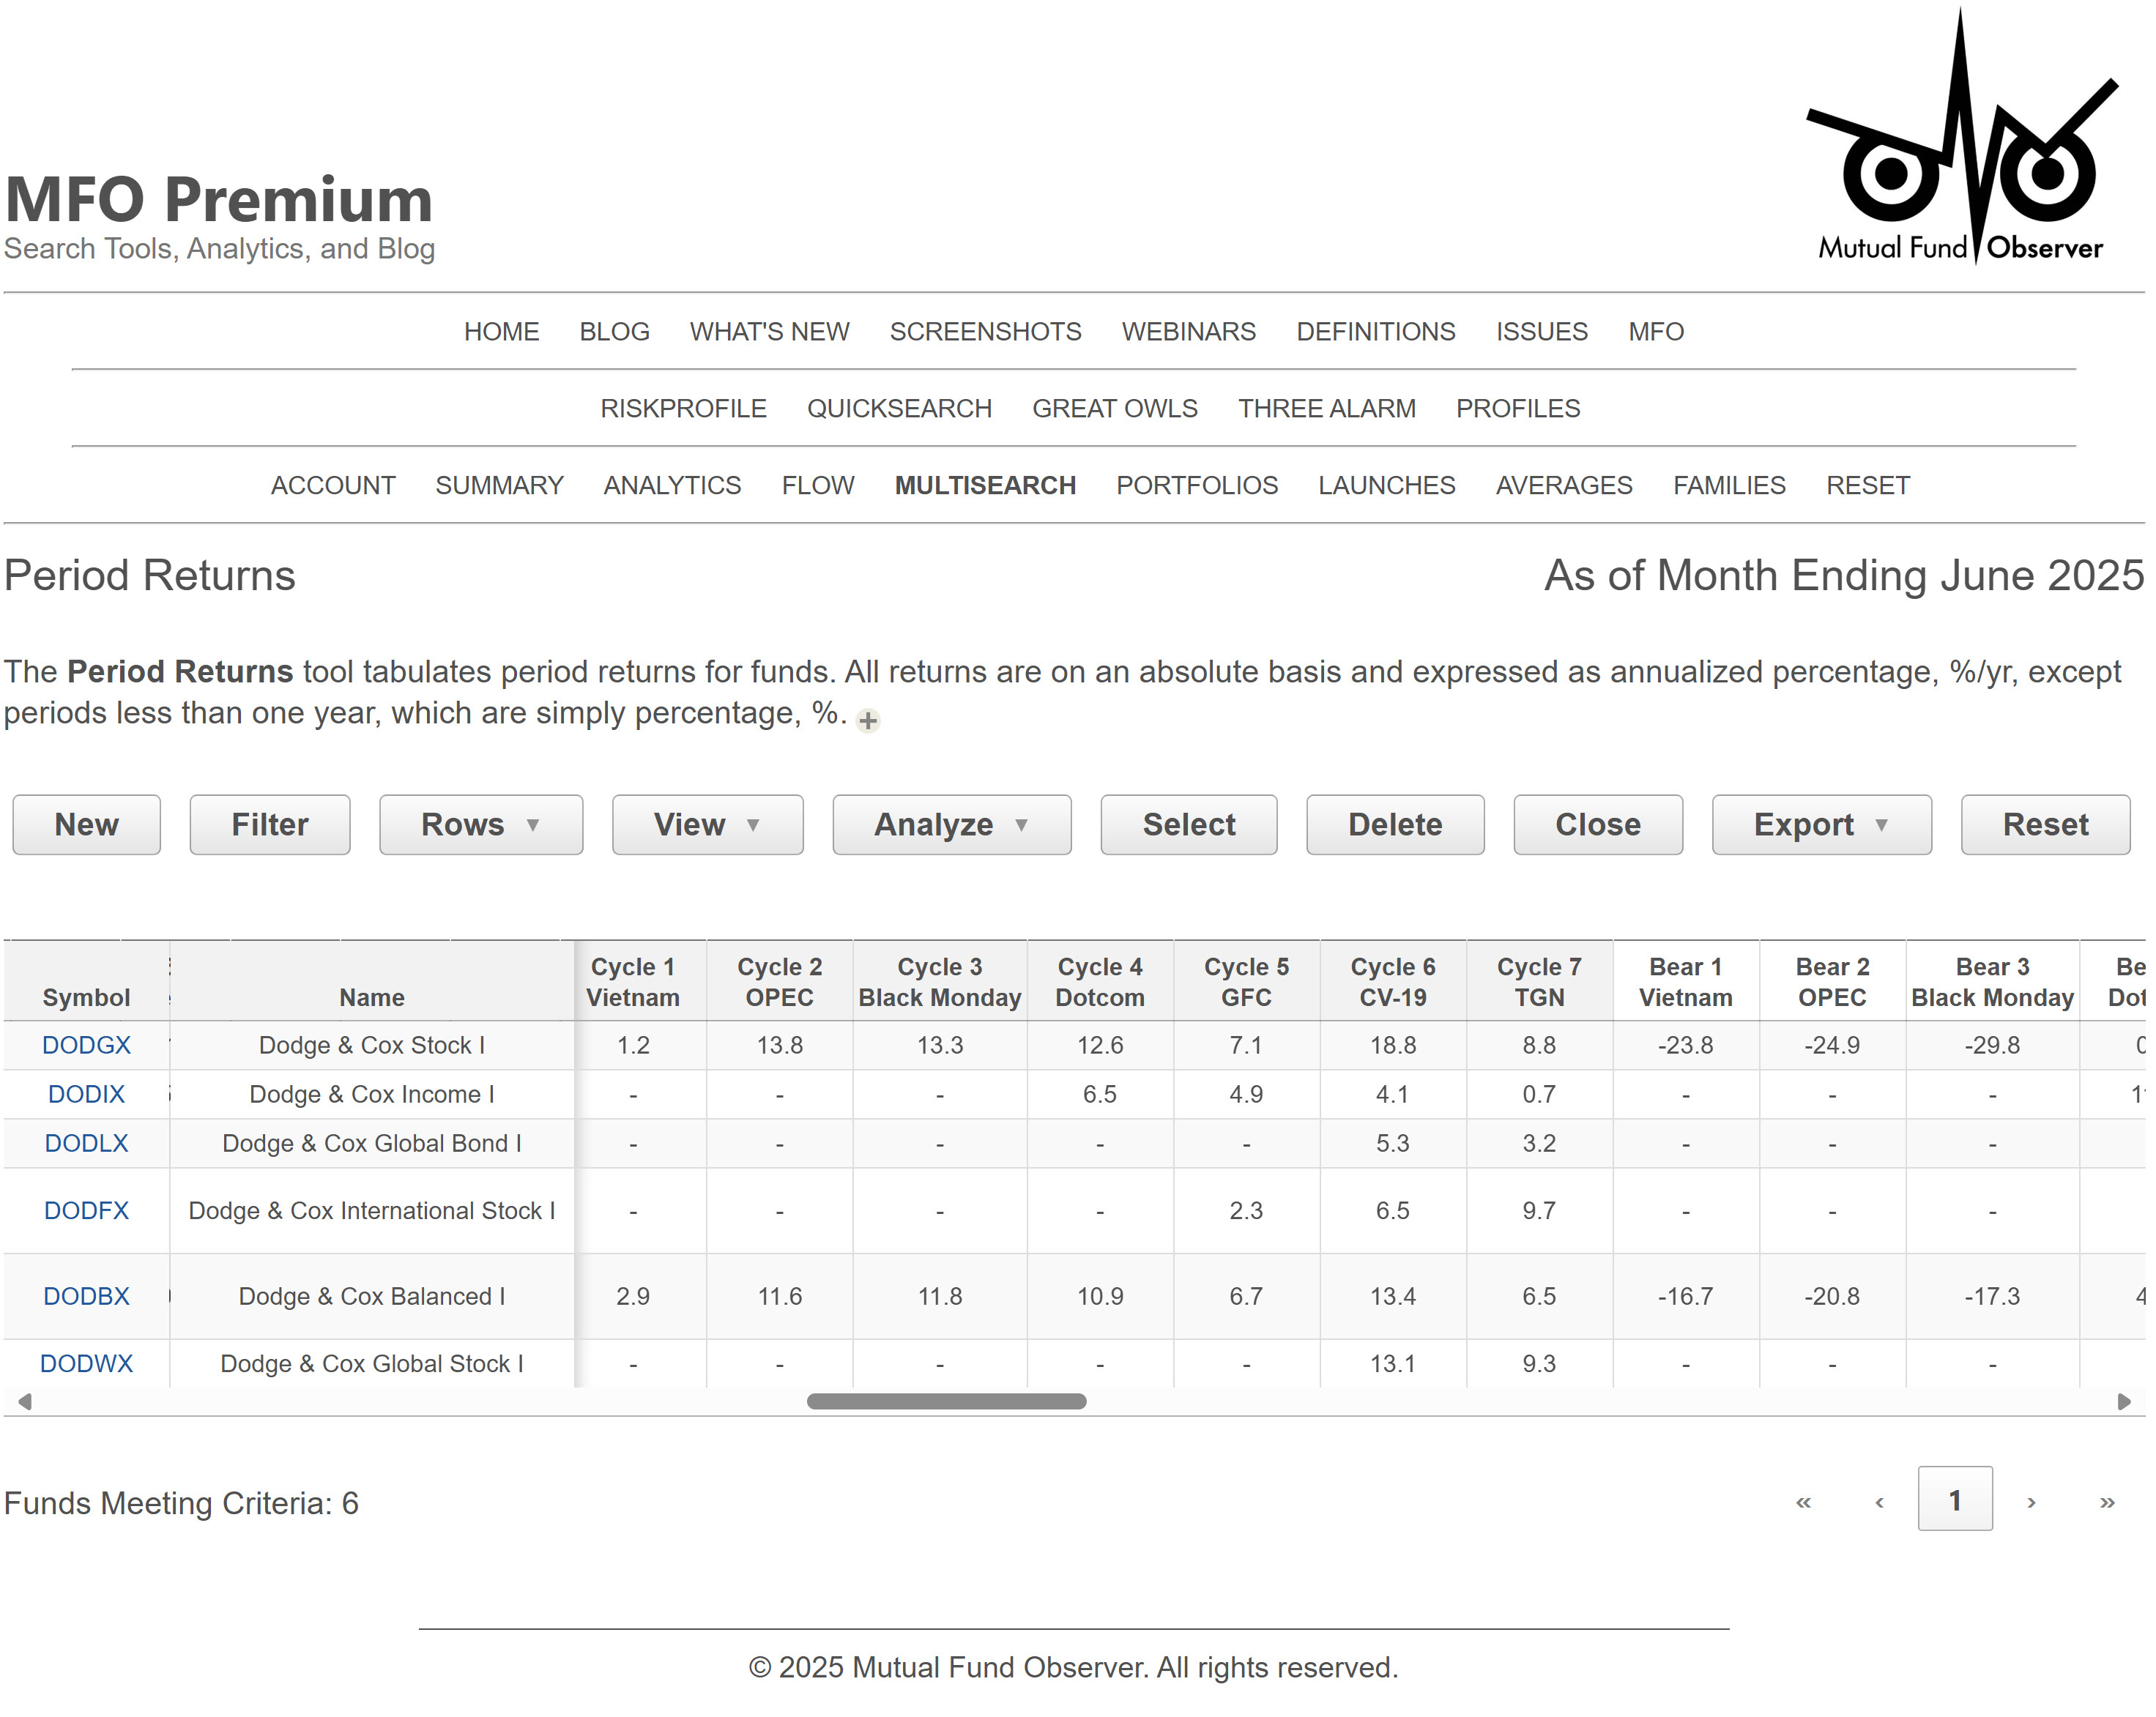Open the View dropdown
The image size is (2156, 1717).
pos(707,824)
